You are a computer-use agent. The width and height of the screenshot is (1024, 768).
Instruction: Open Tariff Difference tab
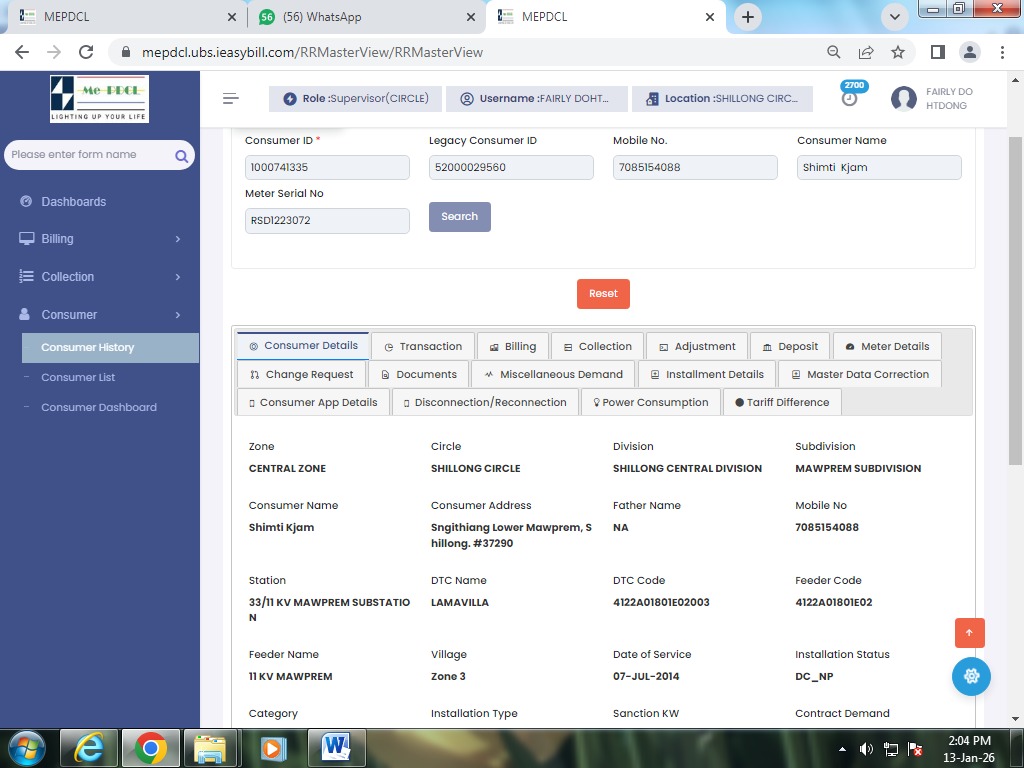tap(782, 402)
